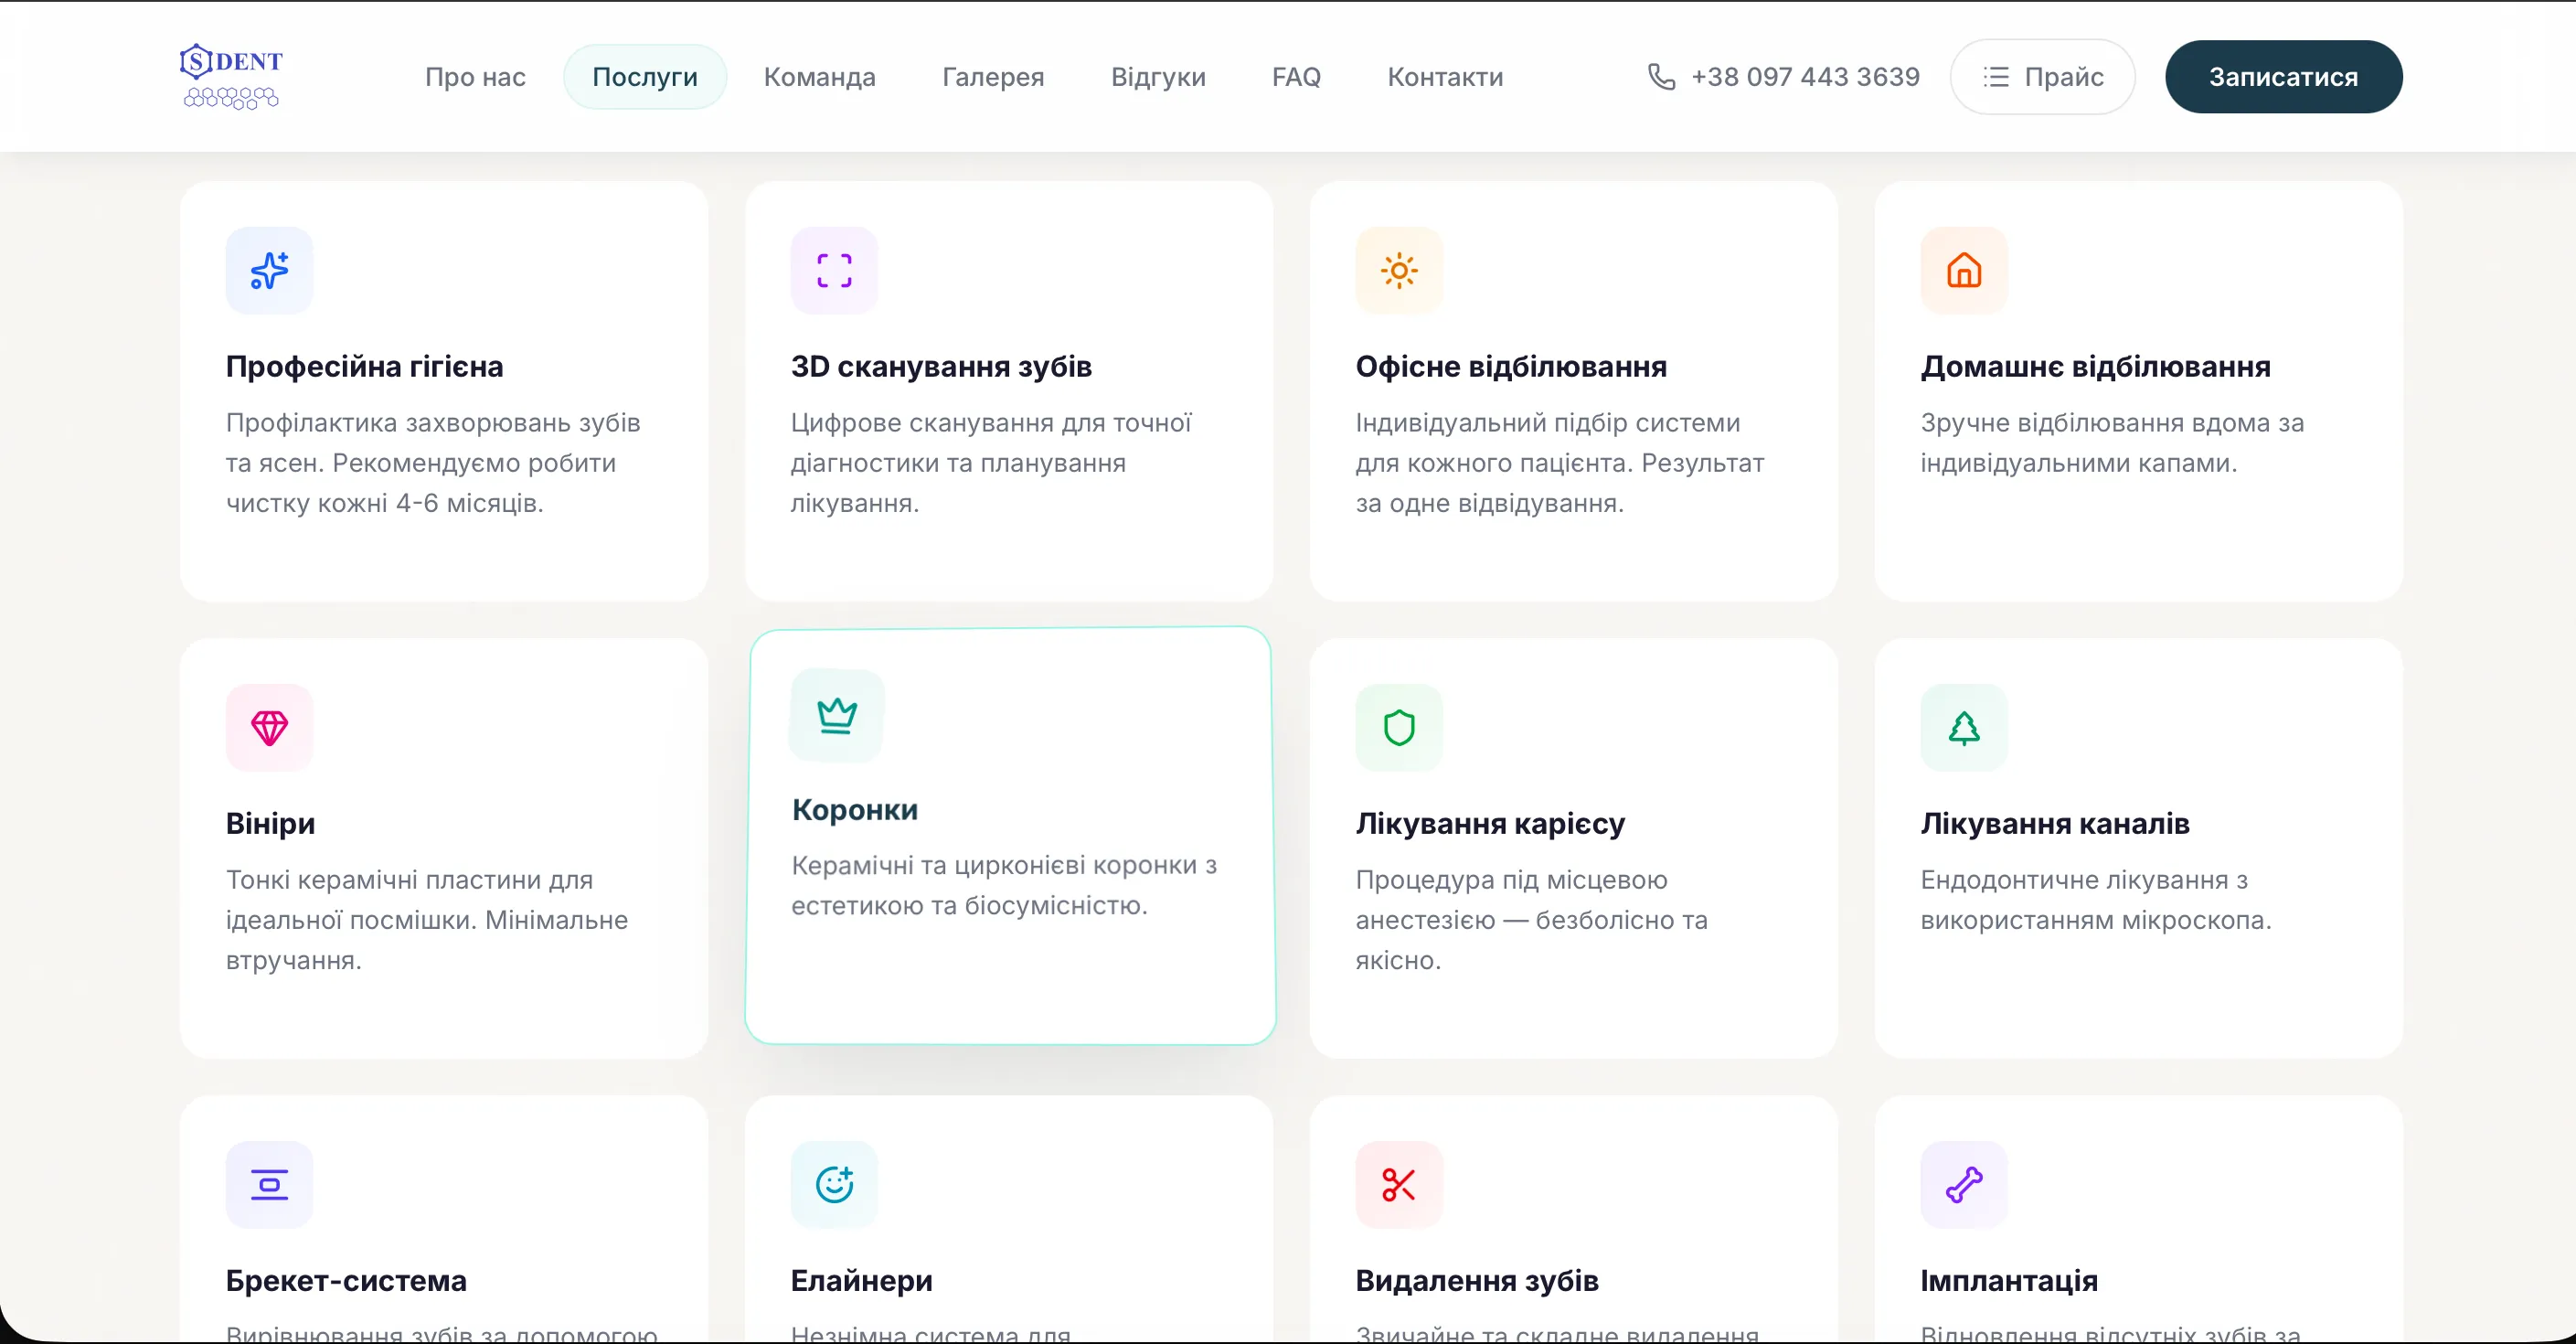Open the Галерея navigation link

993,77
